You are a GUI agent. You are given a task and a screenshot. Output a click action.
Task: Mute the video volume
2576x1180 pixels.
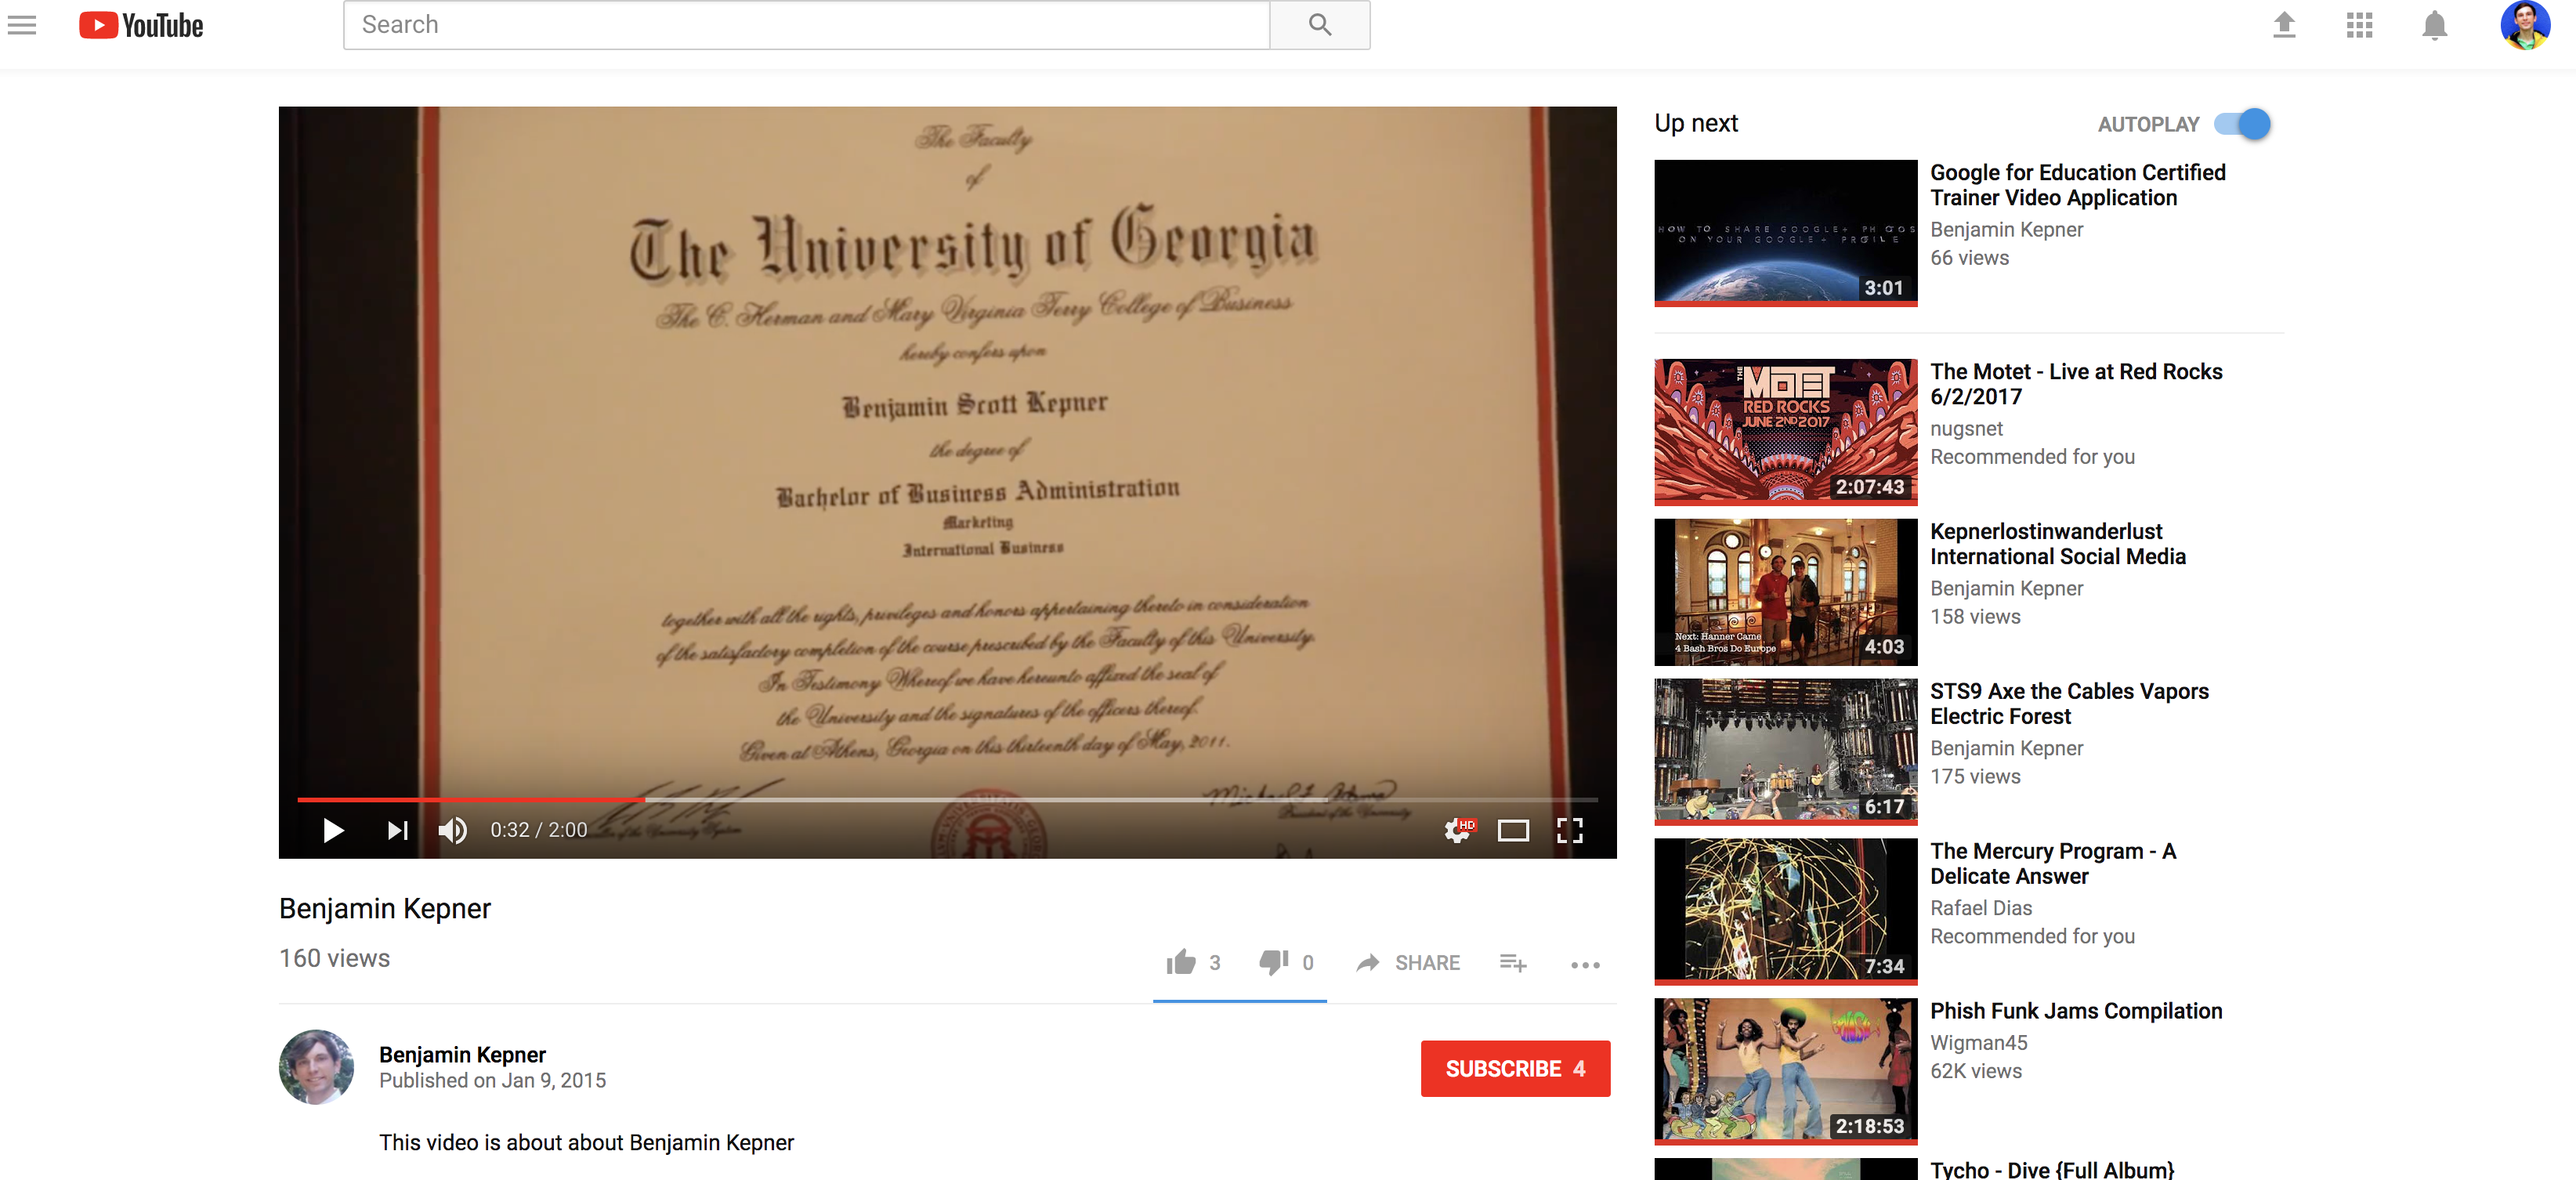click(453, 830)
